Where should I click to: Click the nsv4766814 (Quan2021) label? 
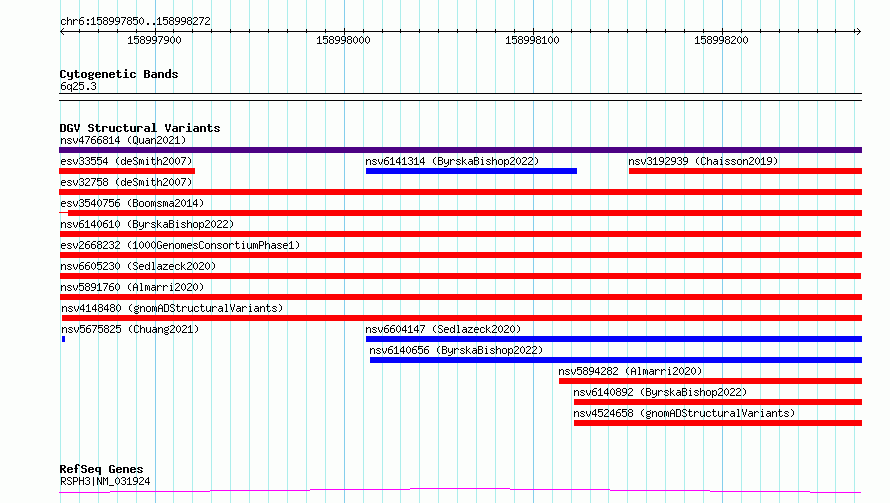(123, 140)
